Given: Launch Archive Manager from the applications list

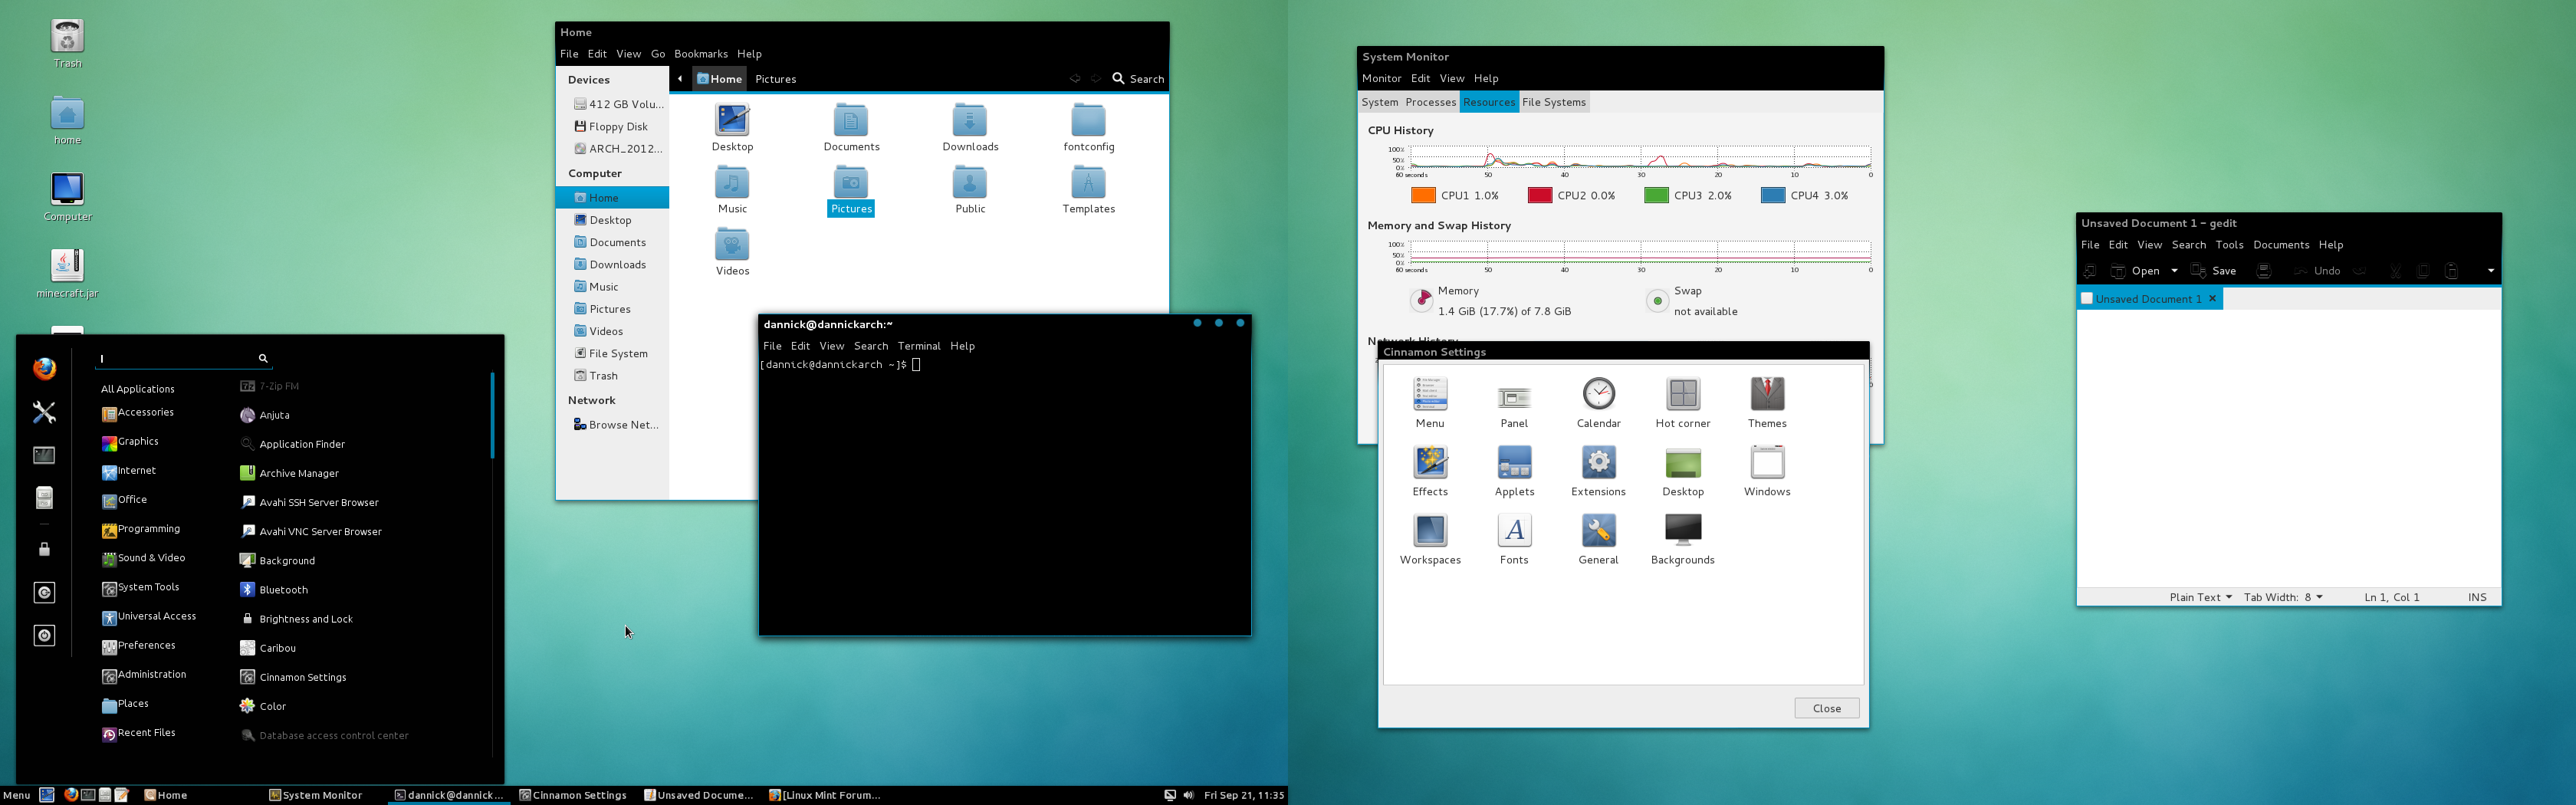Looking at the screenshot, I should [x=290, y=473].
